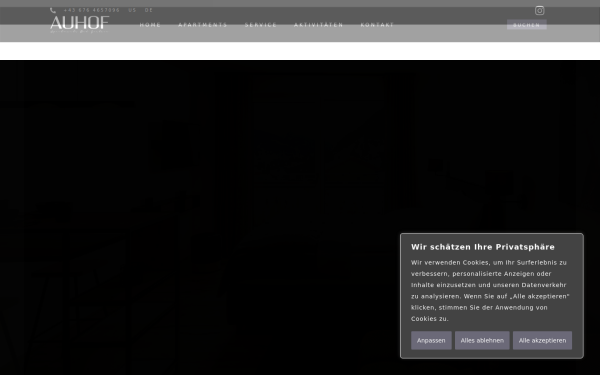600x375 pixels.
Task: Click Anpassen in the cookie banner
Action: (x=431, y=340)
